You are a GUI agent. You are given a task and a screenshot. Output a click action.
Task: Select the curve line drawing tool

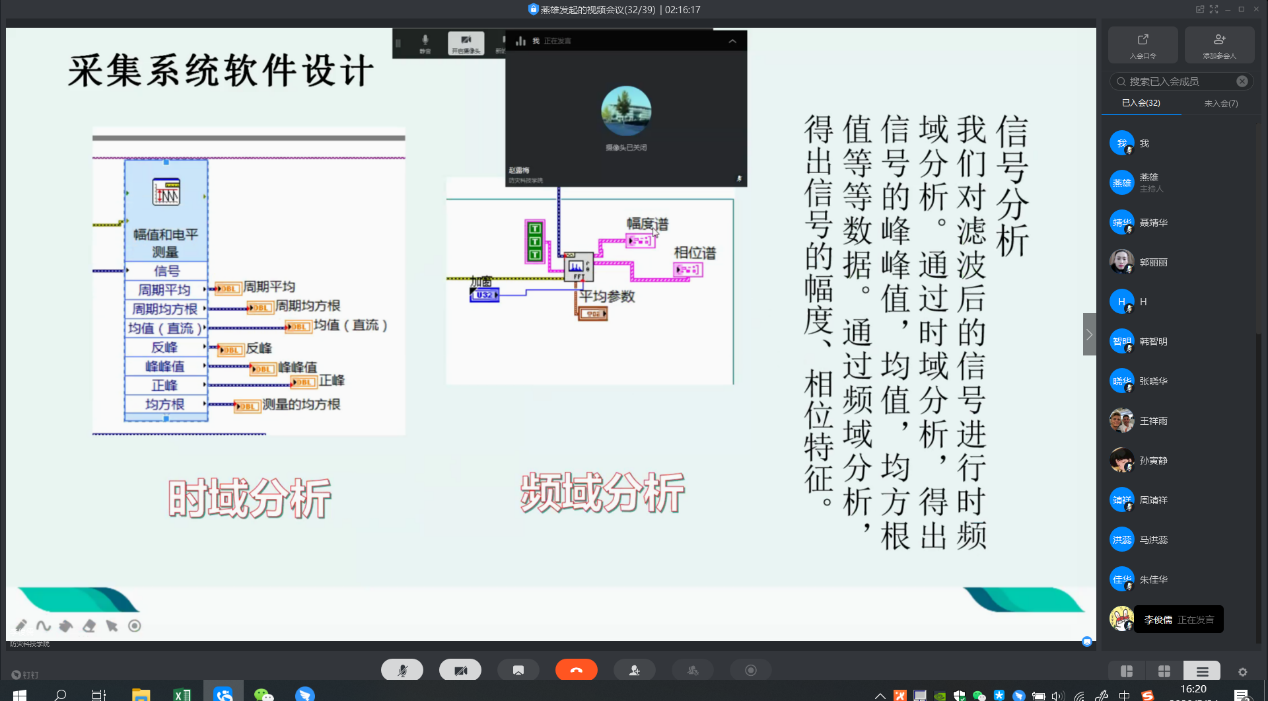point(44,626)
